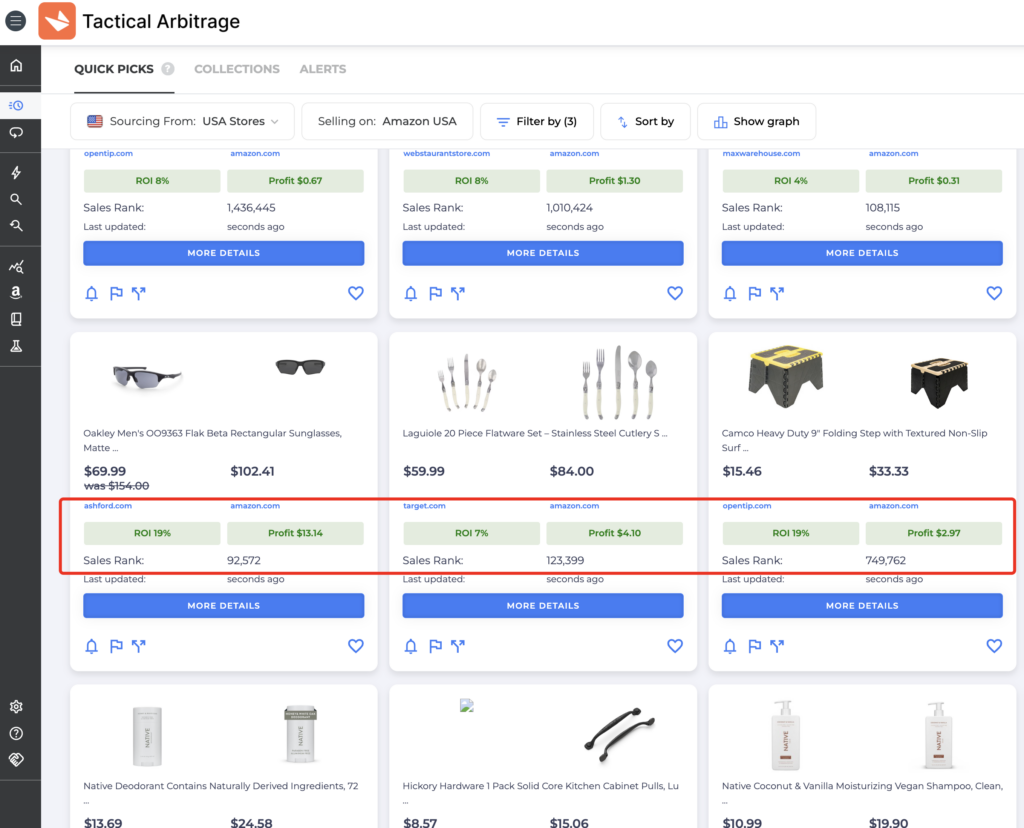Favorite the Oakley sunglasses deal with the heart
Viewport: 1024px width, 828px height.
[x=356, y=646]
